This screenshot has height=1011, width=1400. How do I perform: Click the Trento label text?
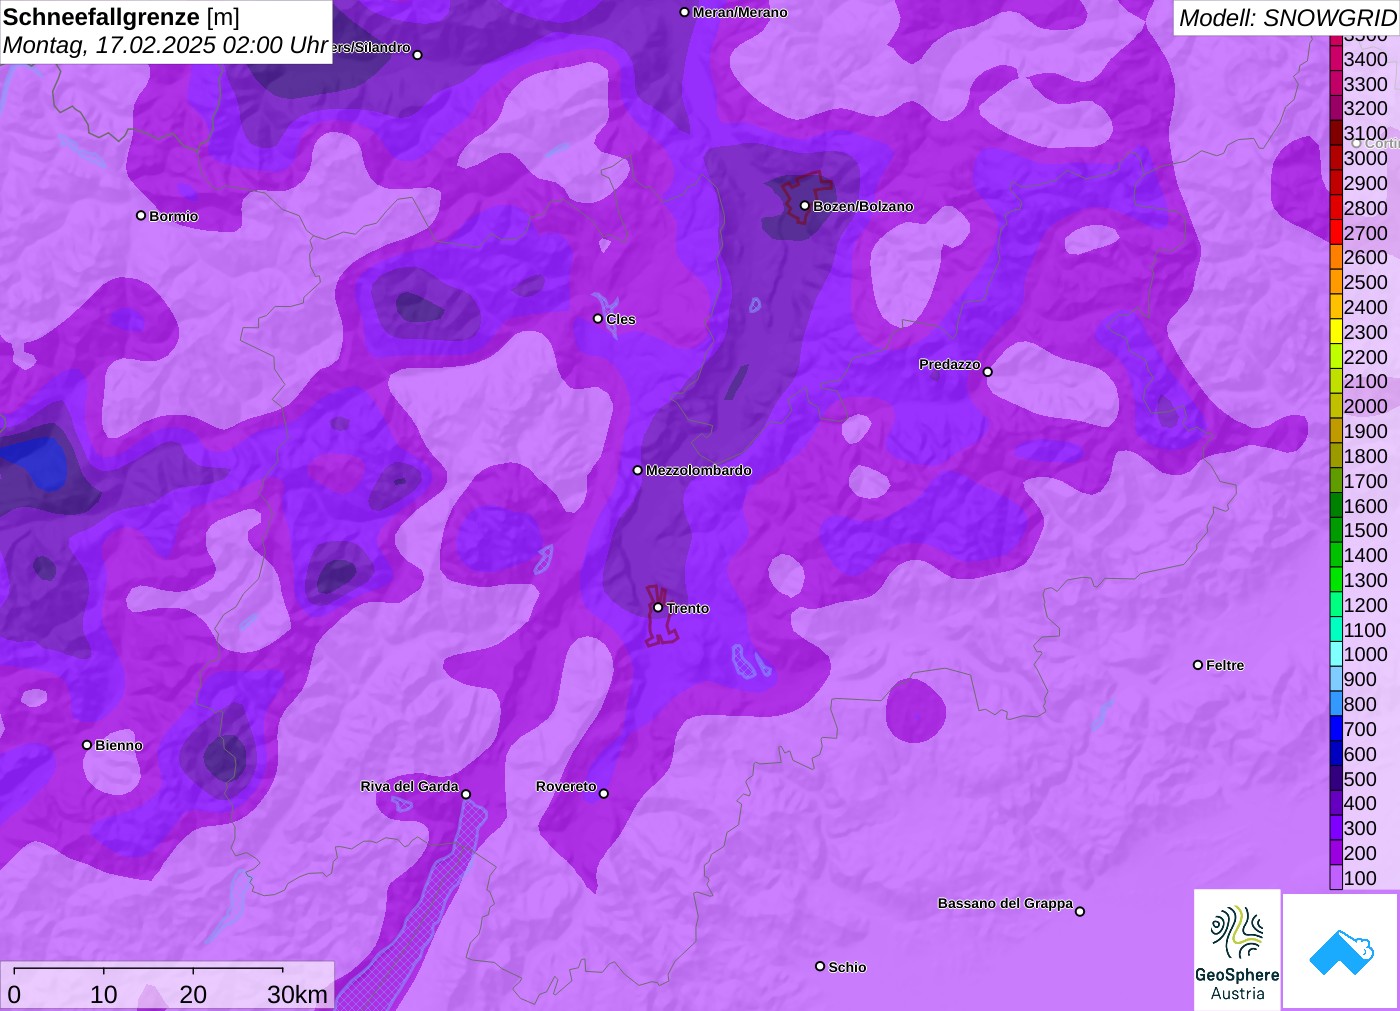[688, 608]
